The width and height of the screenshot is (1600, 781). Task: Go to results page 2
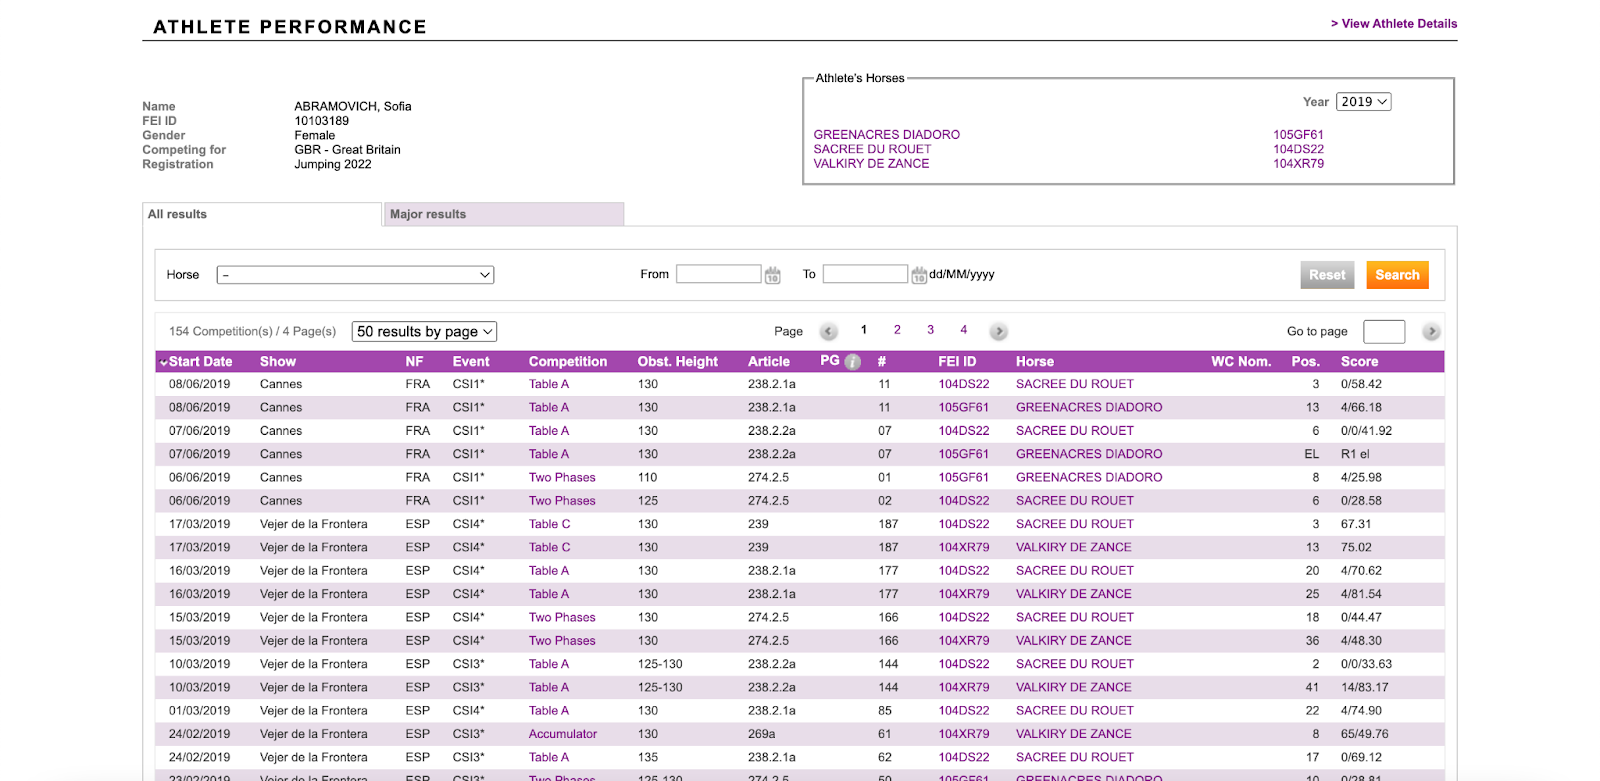click(x=897, y=330)
